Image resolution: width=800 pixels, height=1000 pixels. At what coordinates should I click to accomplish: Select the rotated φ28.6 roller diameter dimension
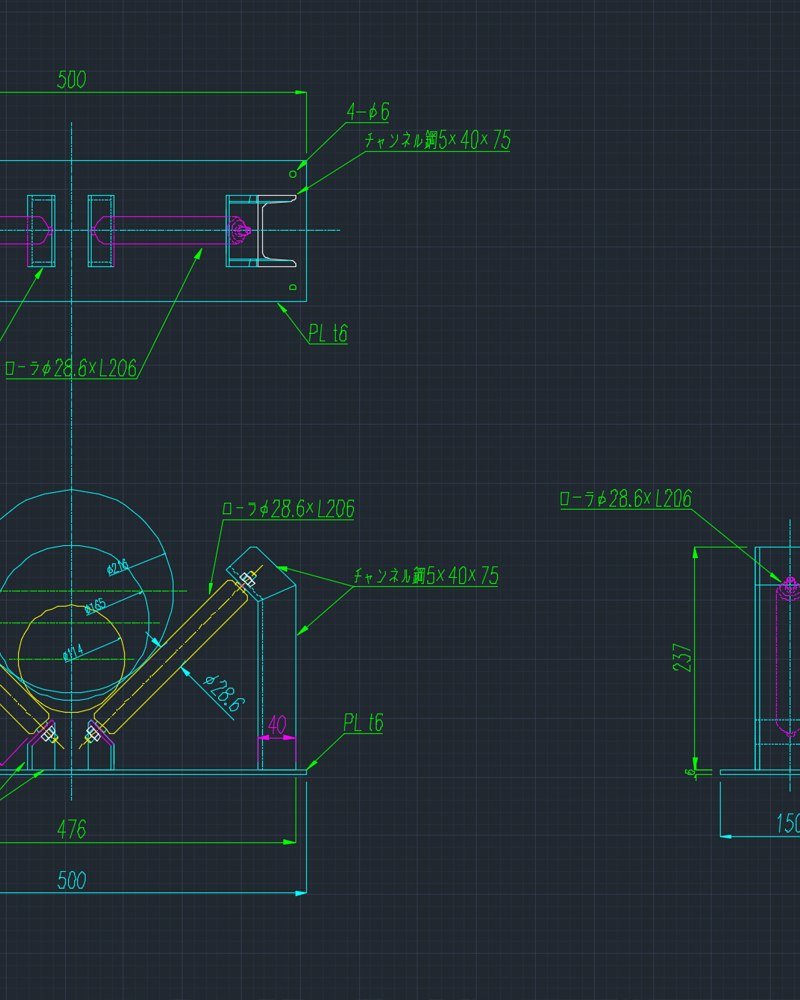pos(223,693)
